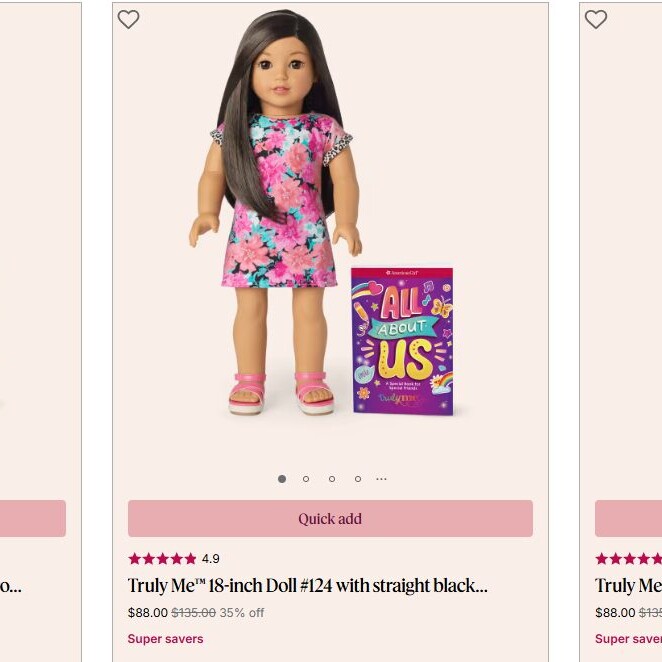Click the All About Us book image

coord(402,341)
